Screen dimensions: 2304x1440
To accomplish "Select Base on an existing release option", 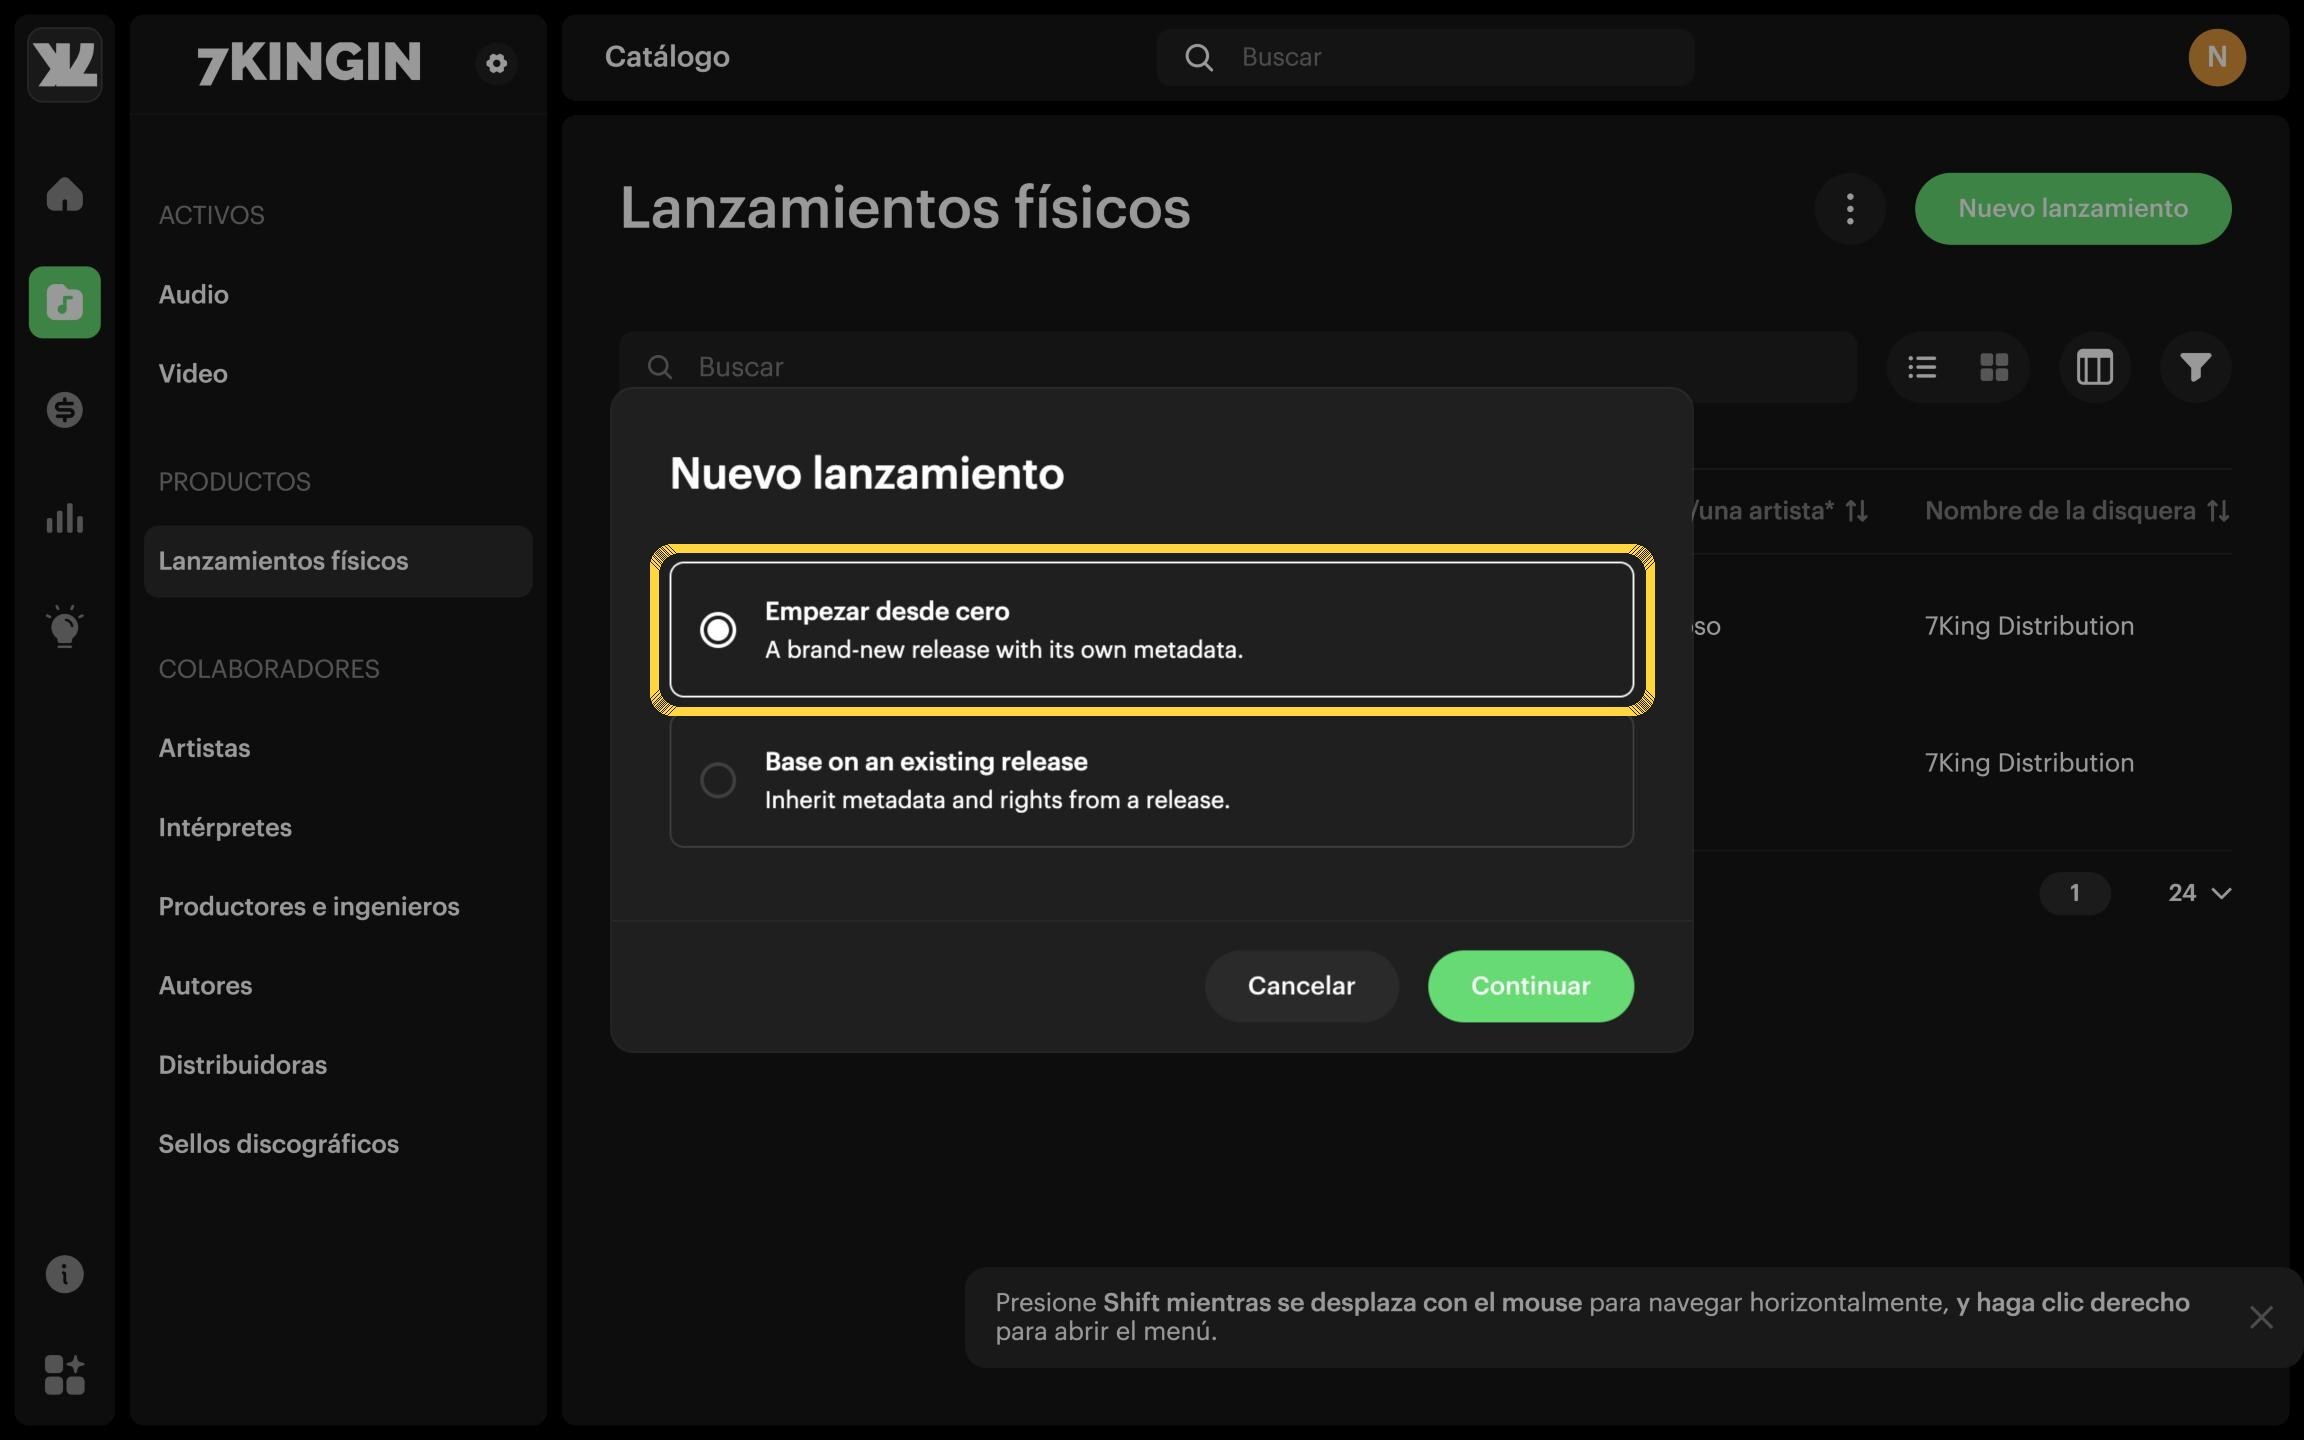I will tap(1151, 780).
